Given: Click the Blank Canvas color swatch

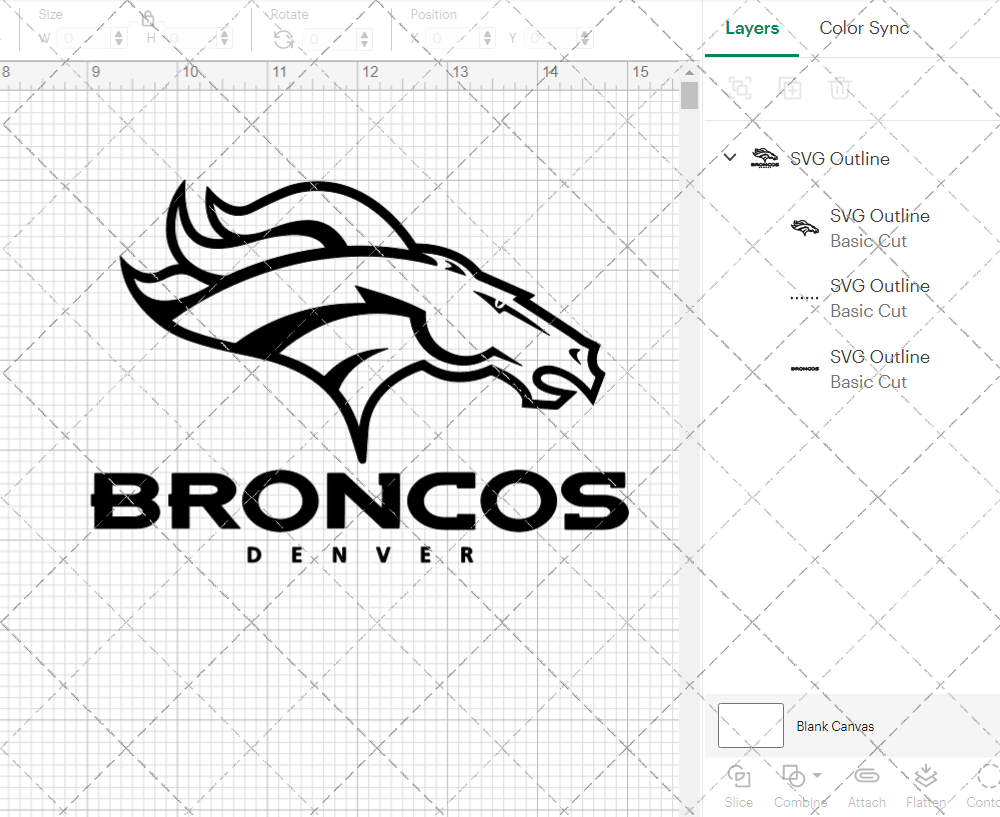Looking at the screenshot, I should (751, 726).
